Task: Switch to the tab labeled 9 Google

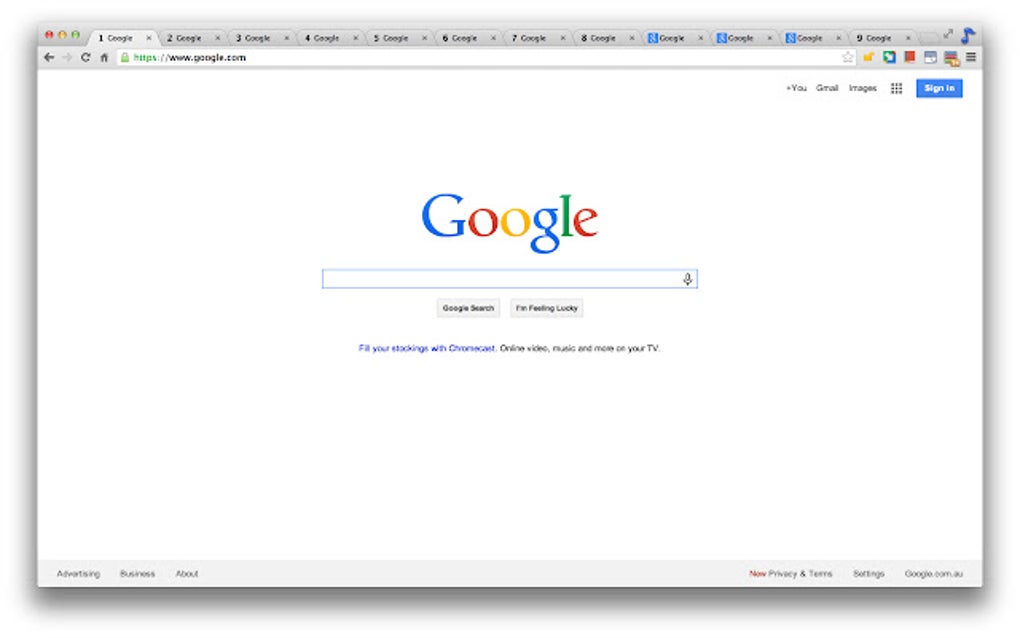Action: [x=878, y=36]
